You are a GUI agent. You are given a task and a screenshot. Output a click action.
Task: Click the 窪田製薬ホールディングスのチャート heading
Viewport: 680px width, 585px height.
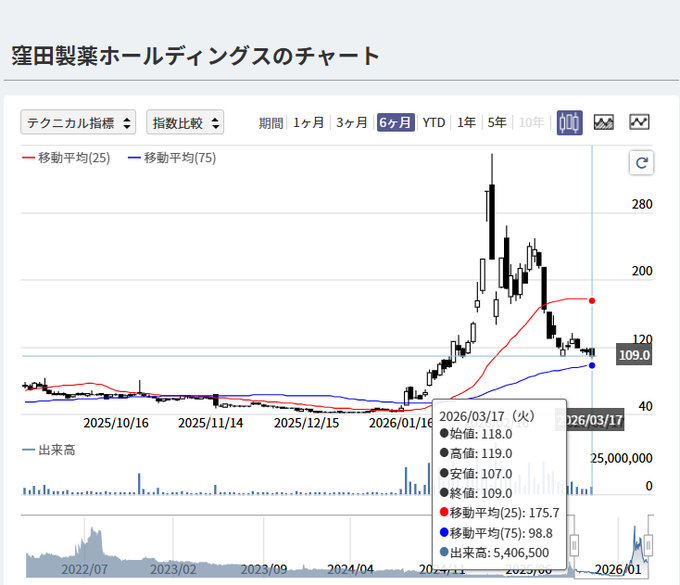[196, 56]
